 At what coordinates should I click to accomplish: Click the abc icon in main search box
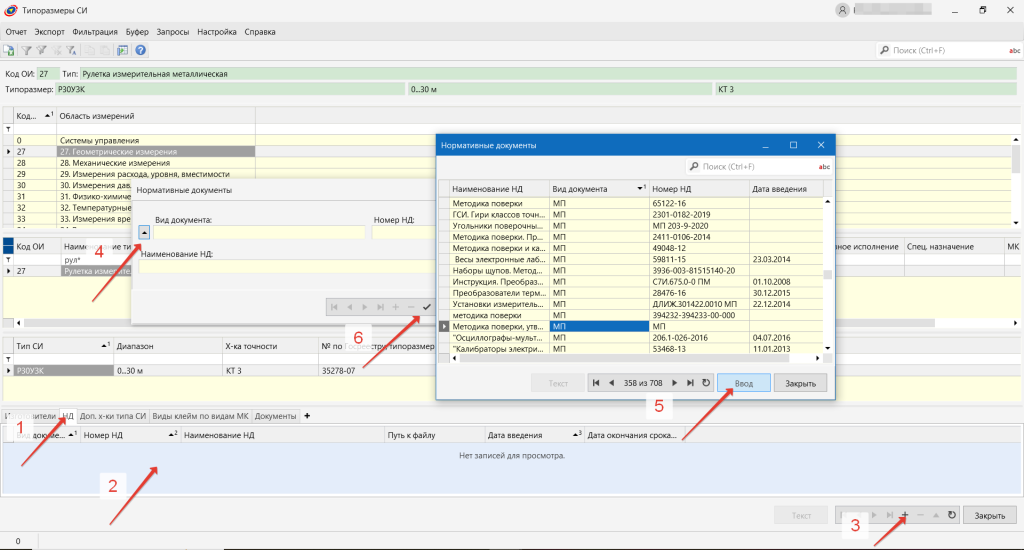1014,50
